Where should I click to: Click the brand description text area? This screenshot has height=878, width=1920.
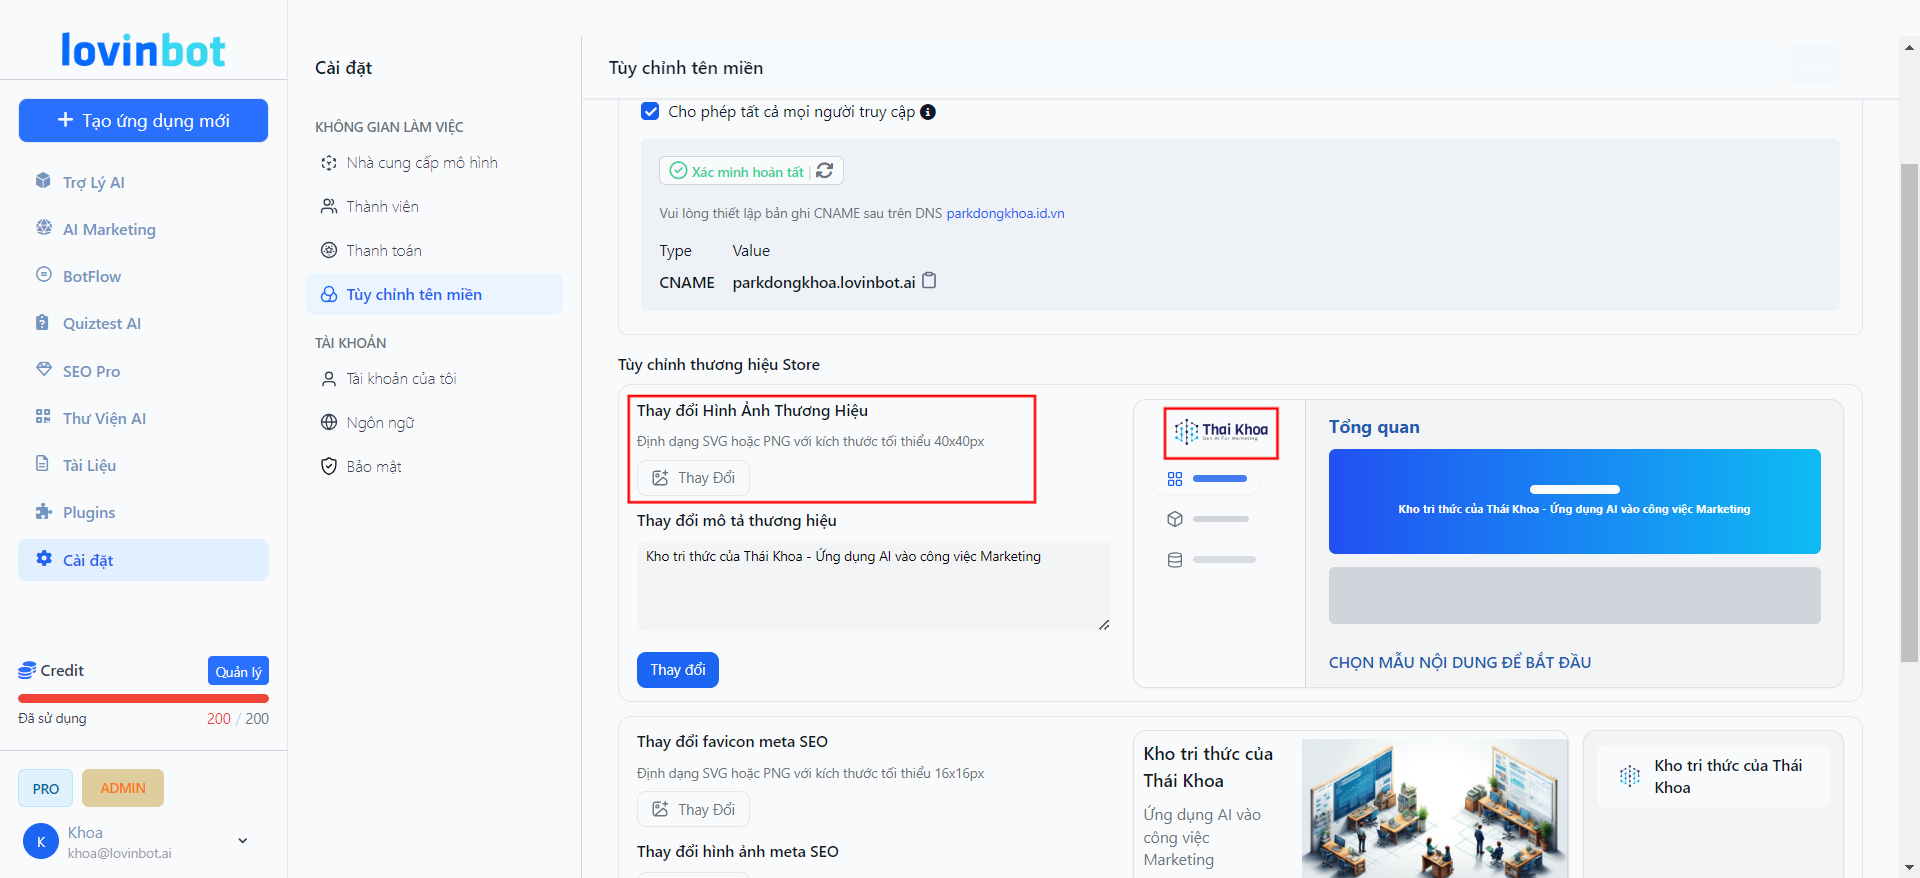[x=873, y=586]
